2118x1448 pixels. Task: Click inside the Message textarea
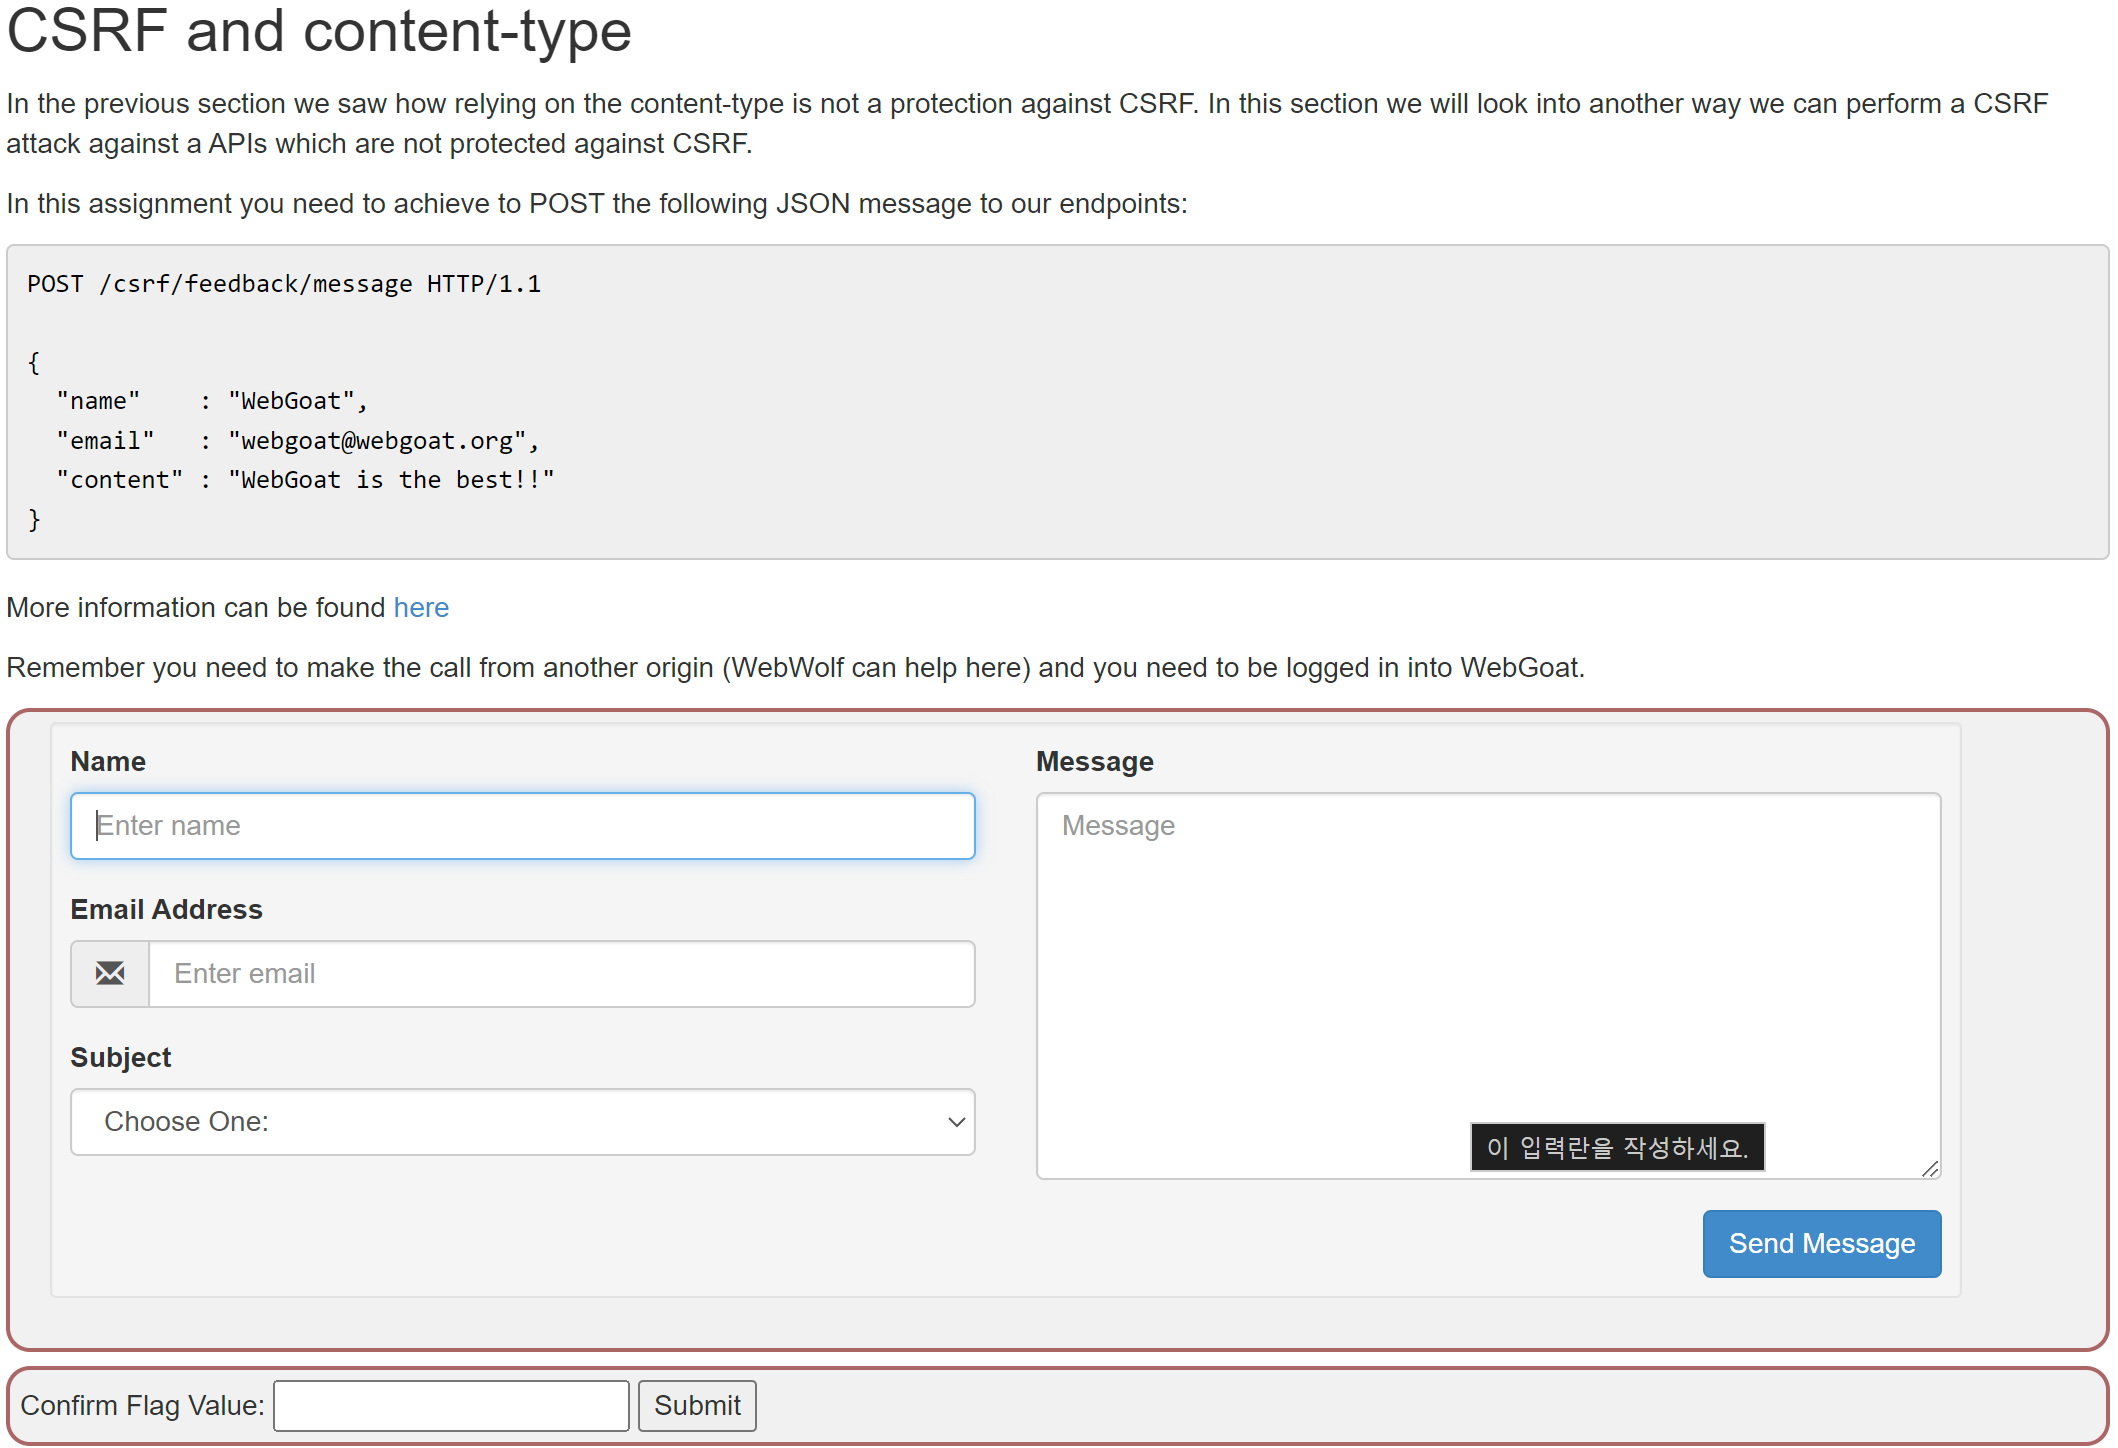click(x=1487, y=960)
